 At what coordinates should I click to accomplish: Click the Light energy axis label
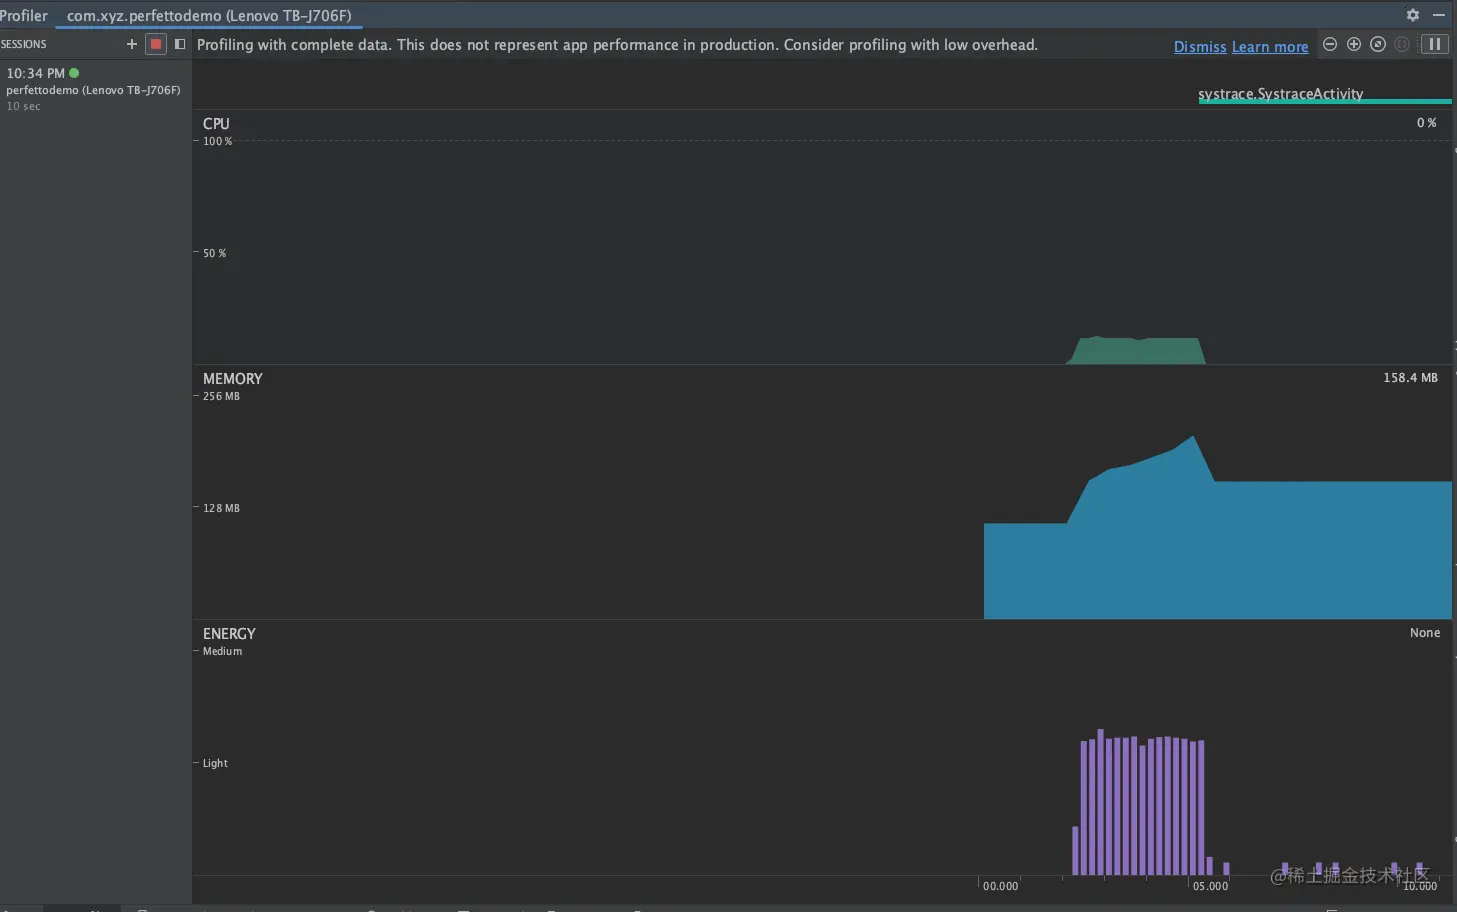coord(215,763)
